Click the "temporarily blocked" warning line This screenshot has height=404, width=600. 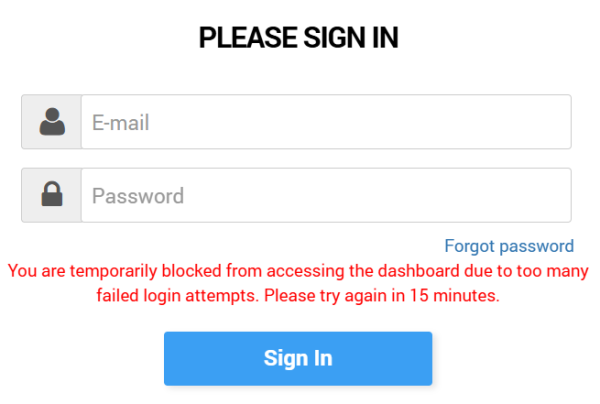click(x=298, y=270)
